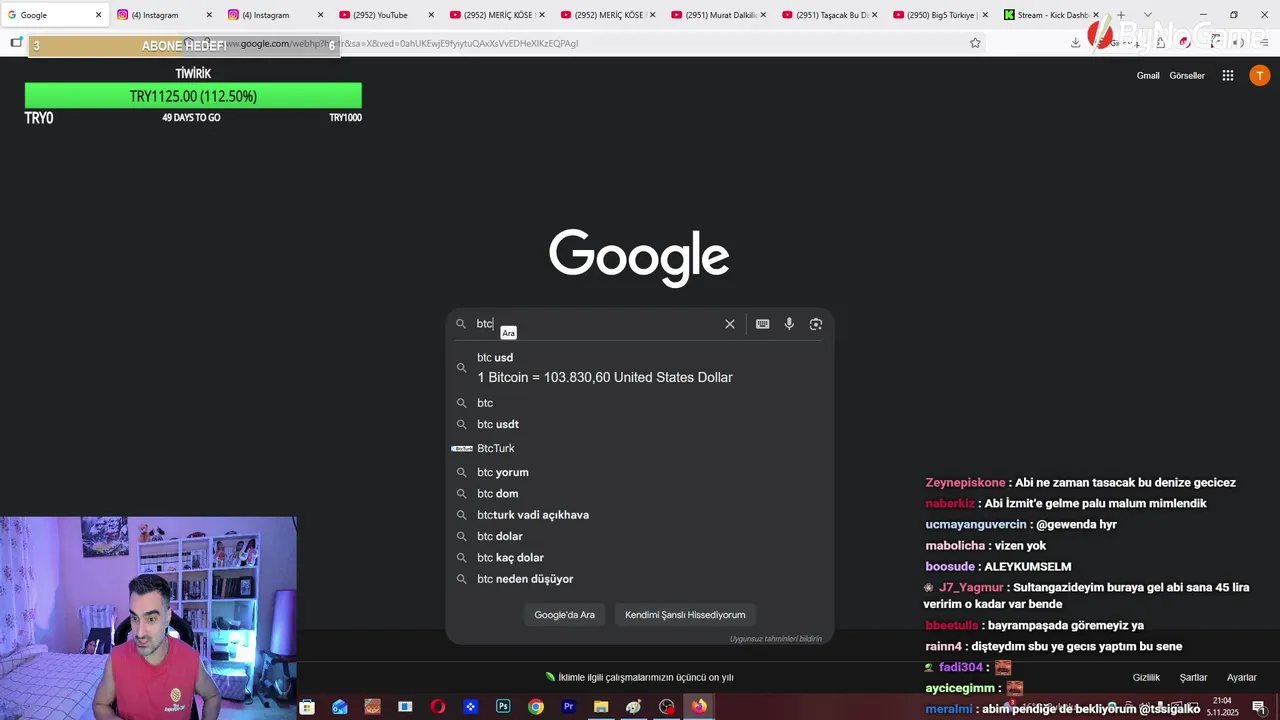Open the on-screen keyboard input tool
This screenshot has height=720, width=1280.
763,324
